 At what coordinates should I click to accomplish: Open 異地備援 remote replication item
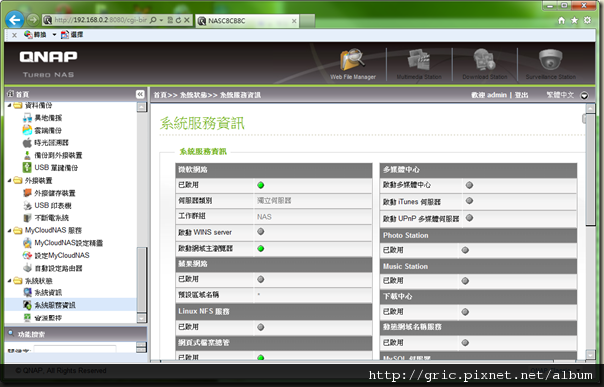42,118
